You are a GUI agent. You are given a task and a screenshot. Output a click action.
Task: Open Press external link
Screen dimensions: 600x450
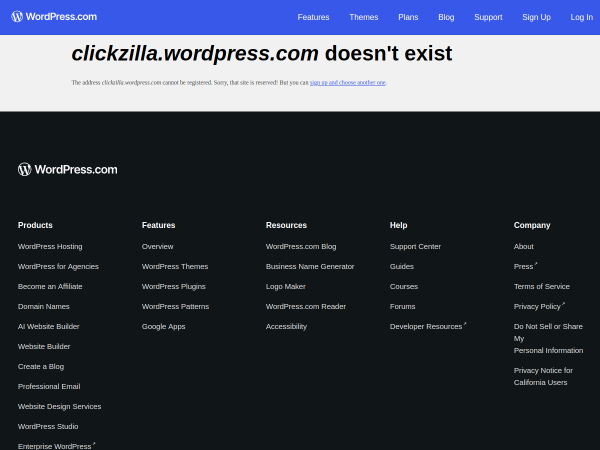pyautogui.click(x=525, y=266)
